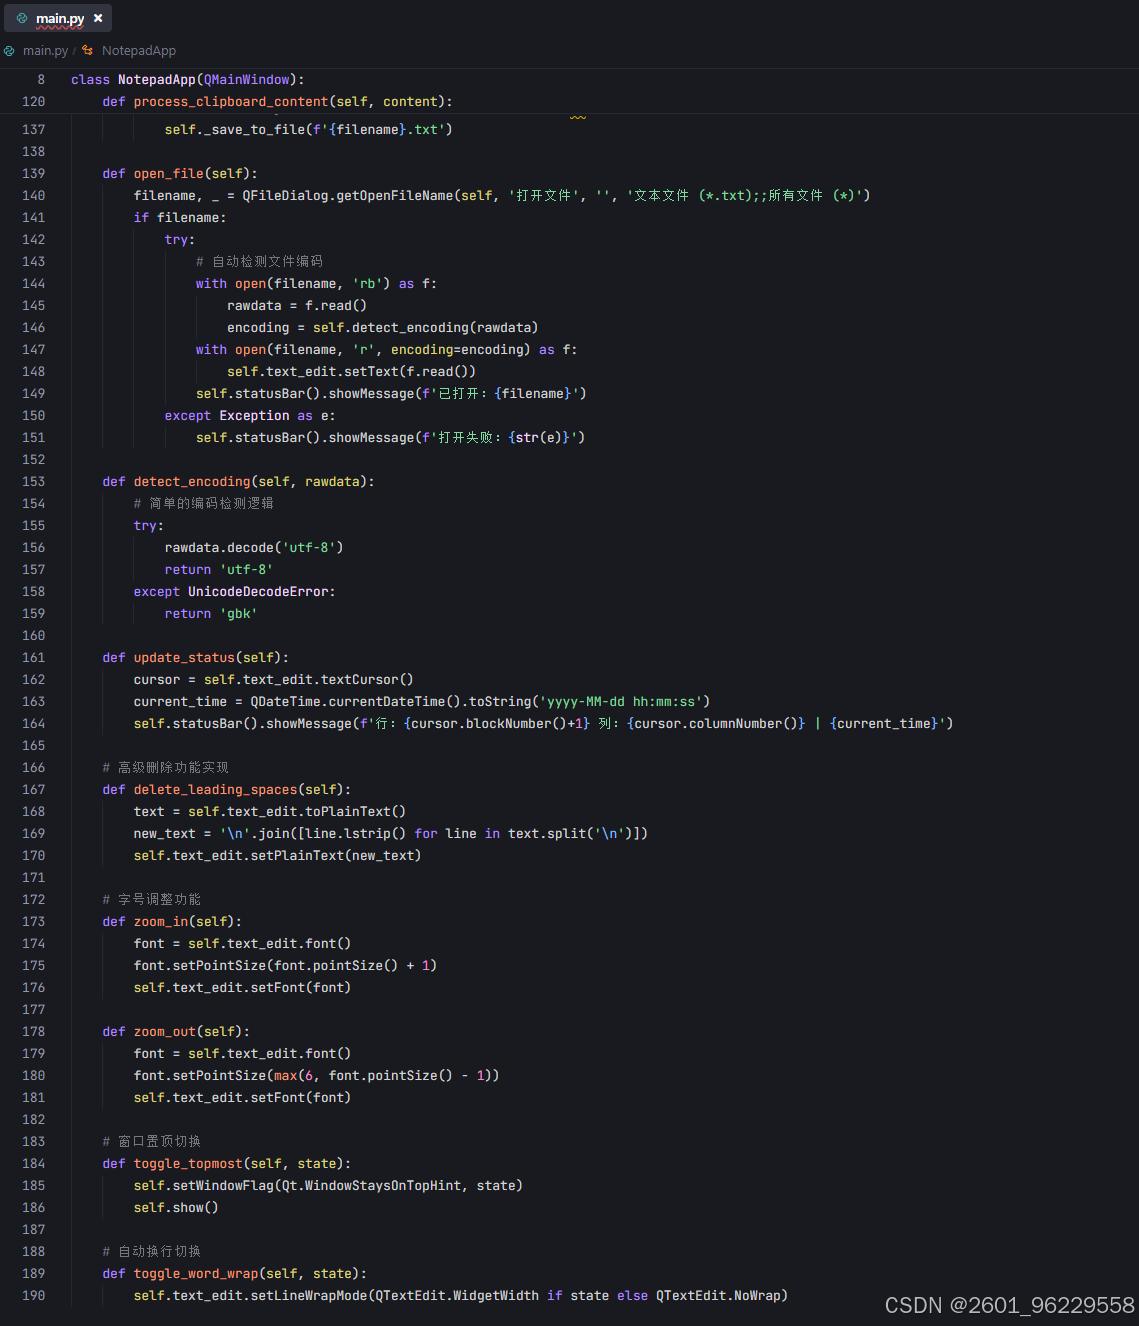This screenshot has width=1139, height=1326.
Task: Click QDateTime.currentDateTime() on line 163
Action: [355, 701]
